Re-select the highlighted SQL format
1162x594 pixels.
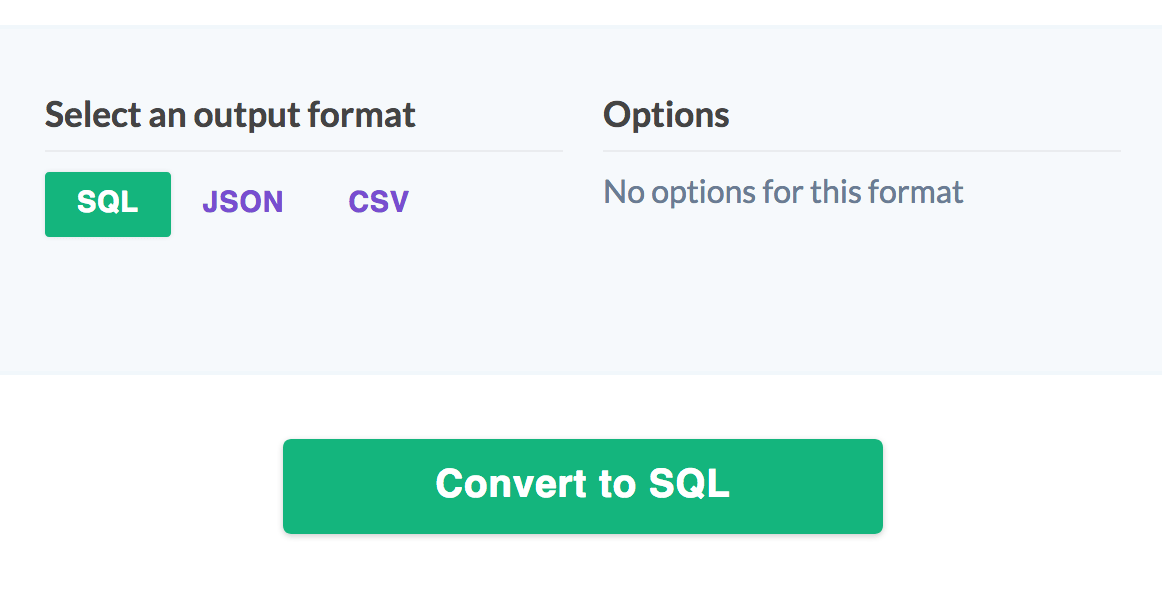point(107,203)
